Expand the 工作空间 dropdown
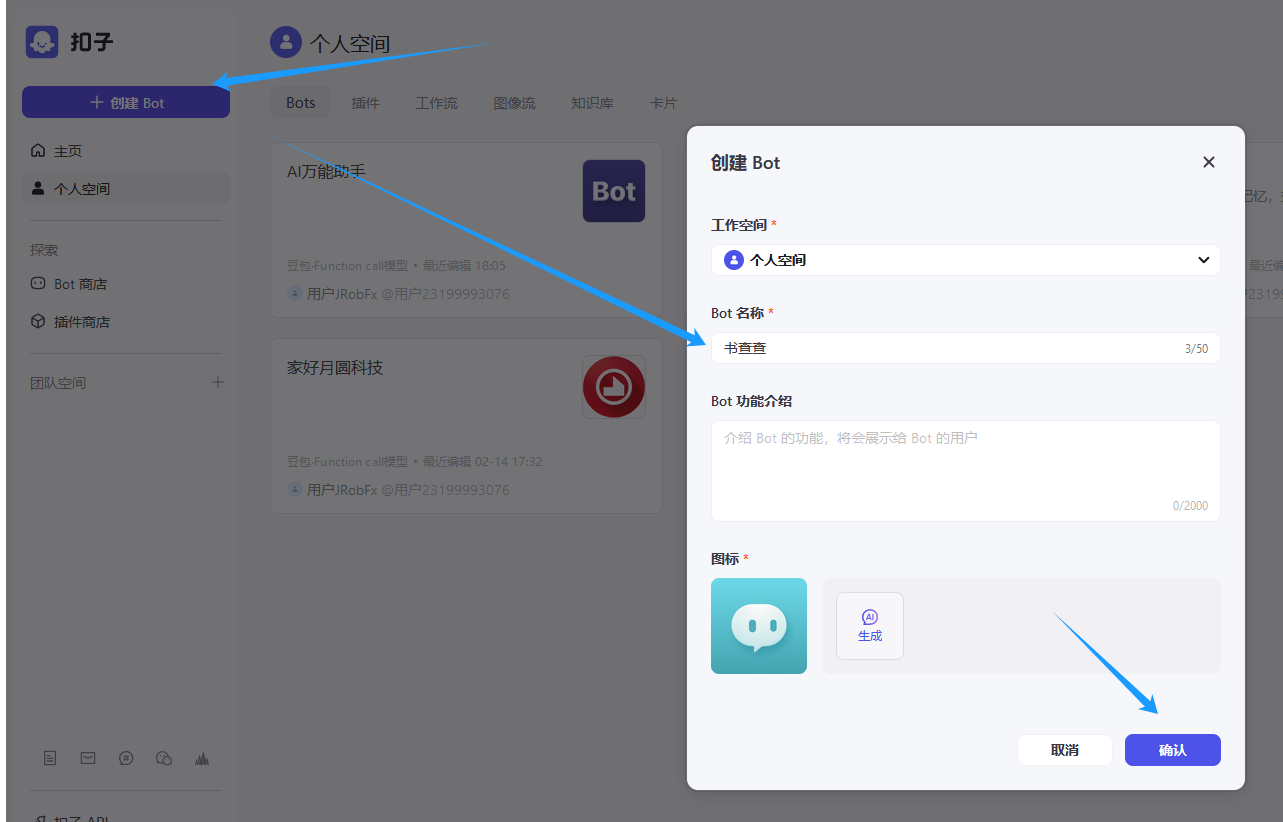Viewport: 1283px width, 822px height. click(x=965, y=260)
